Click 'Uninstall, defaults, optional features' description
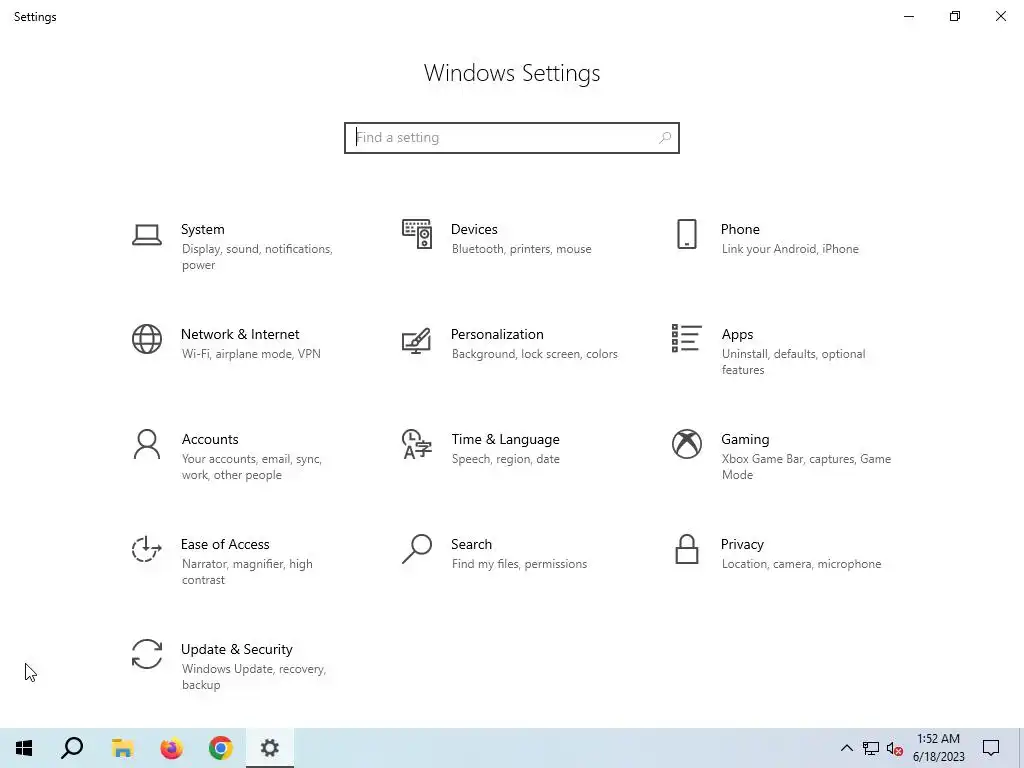This screenshot has width=1024, height=768. (x=793, y=362)
